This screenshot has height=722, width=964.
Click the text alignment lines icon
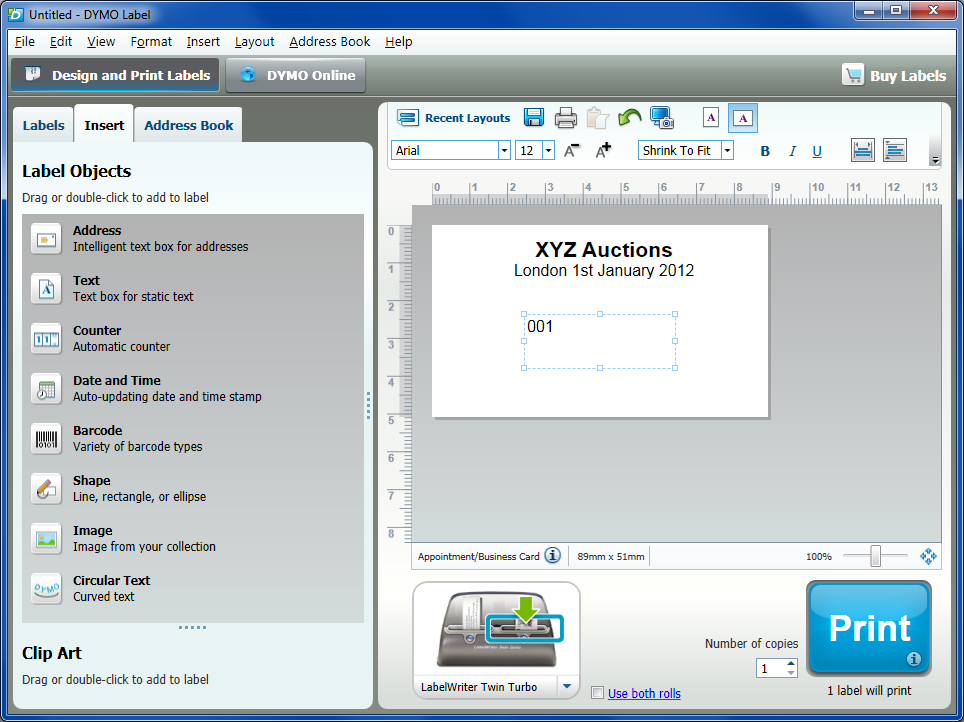pos(895,150)
